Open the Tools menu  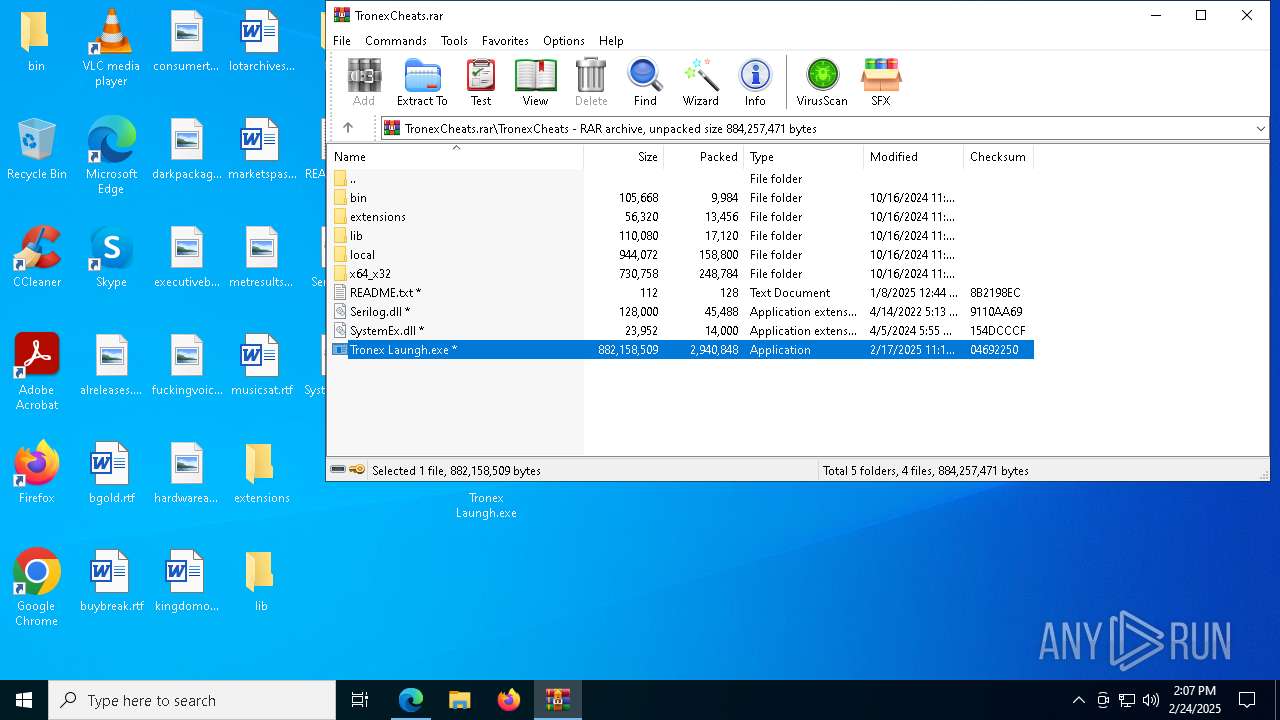pyautogui.click(x=454, y=41)
